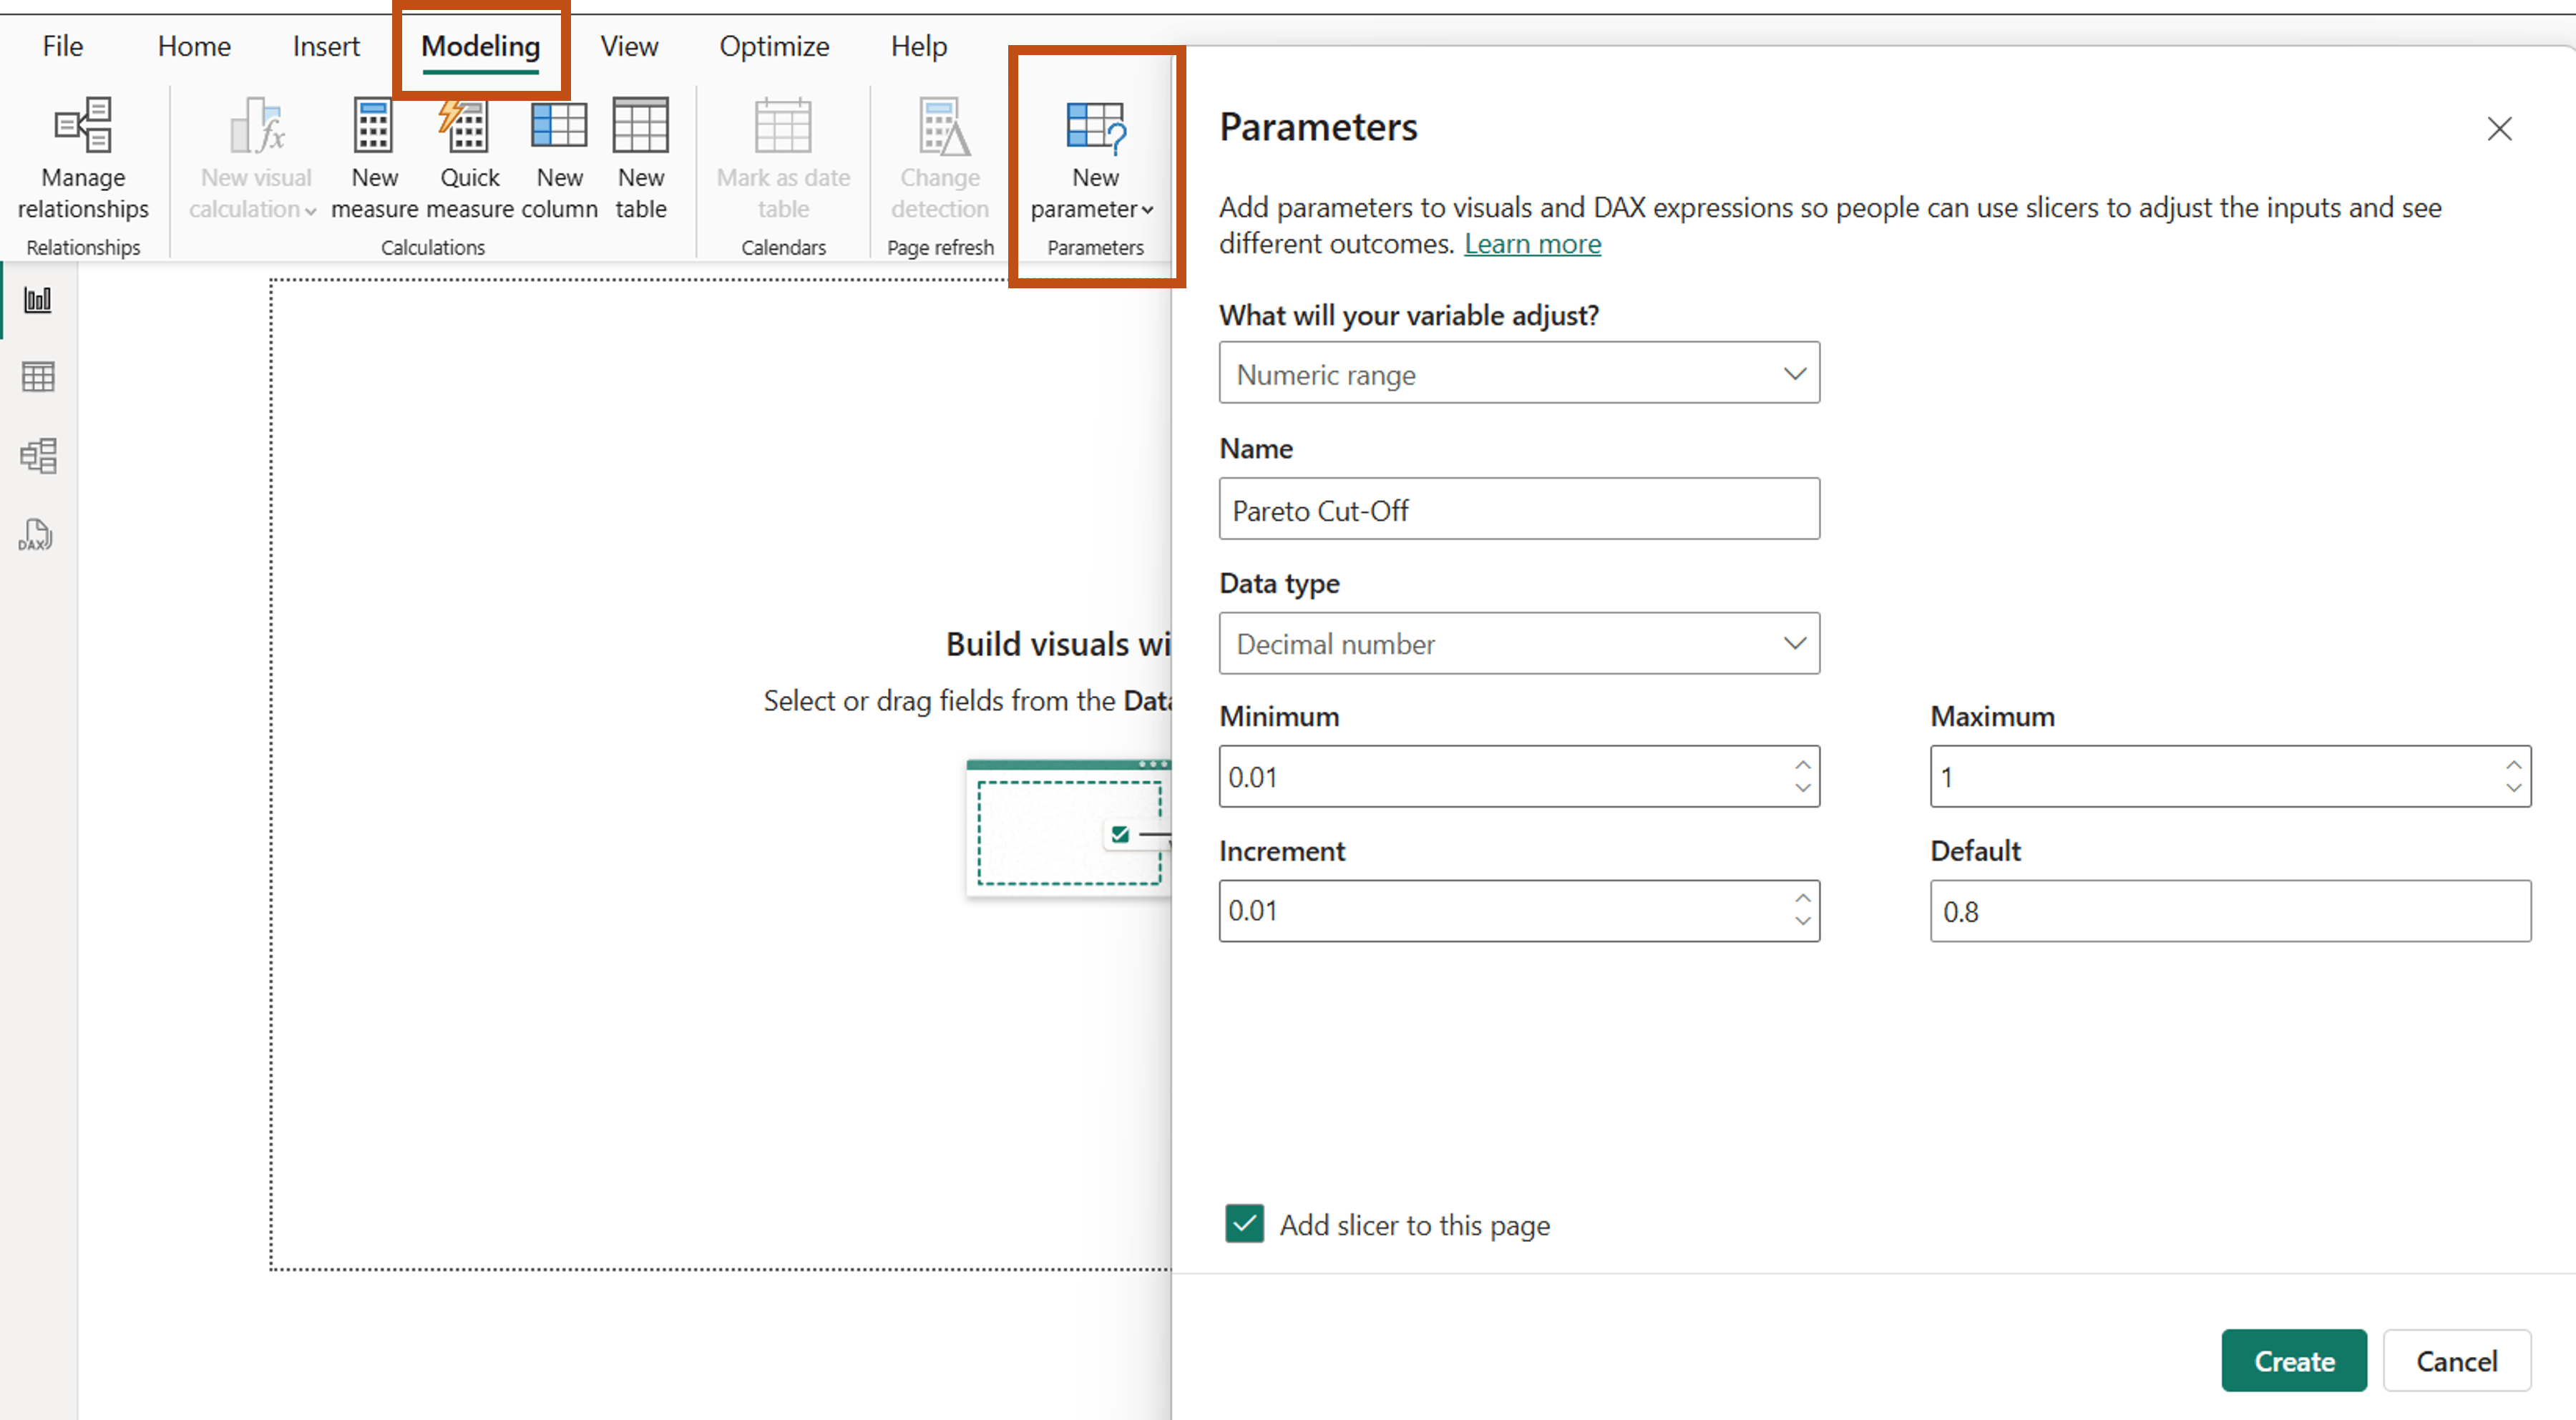Switch to Report view in sidebar
2576x1420 pixels.
point(38,300)
